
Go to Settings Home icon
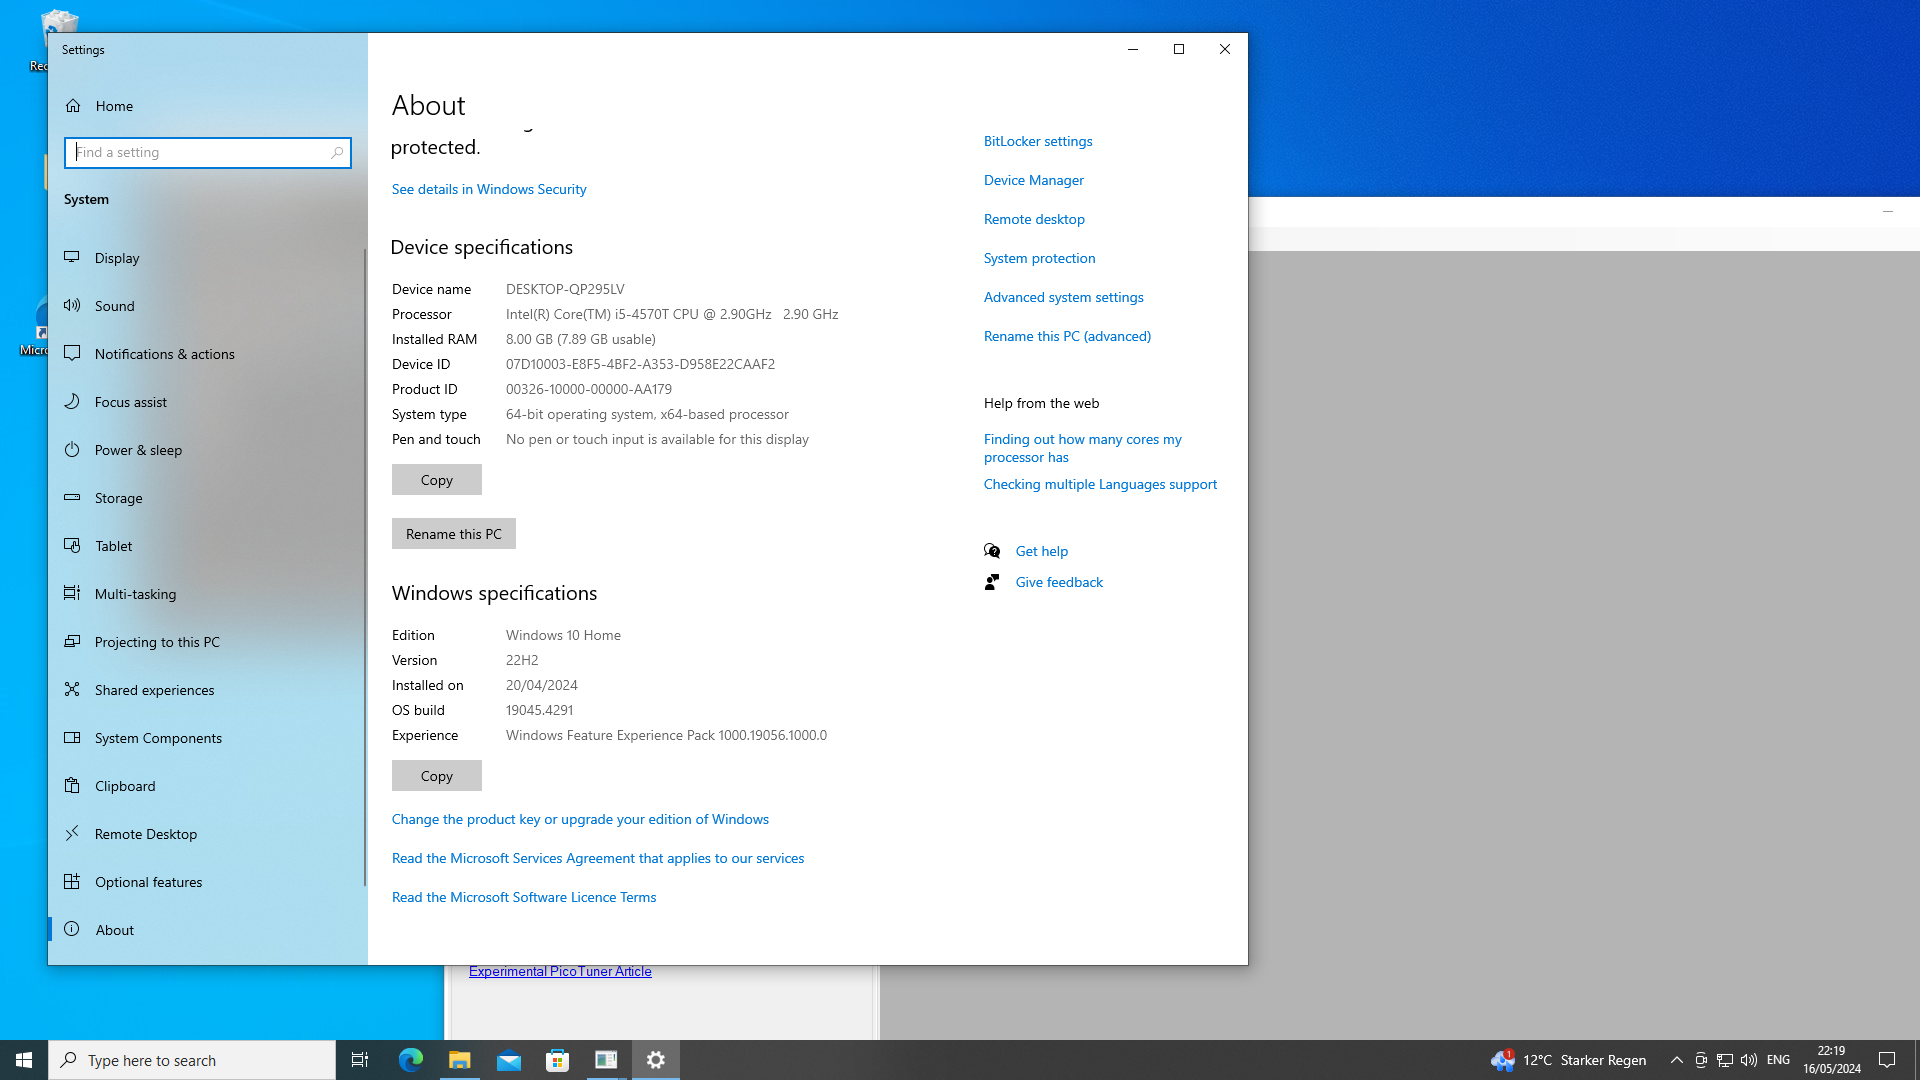point(73,105)
